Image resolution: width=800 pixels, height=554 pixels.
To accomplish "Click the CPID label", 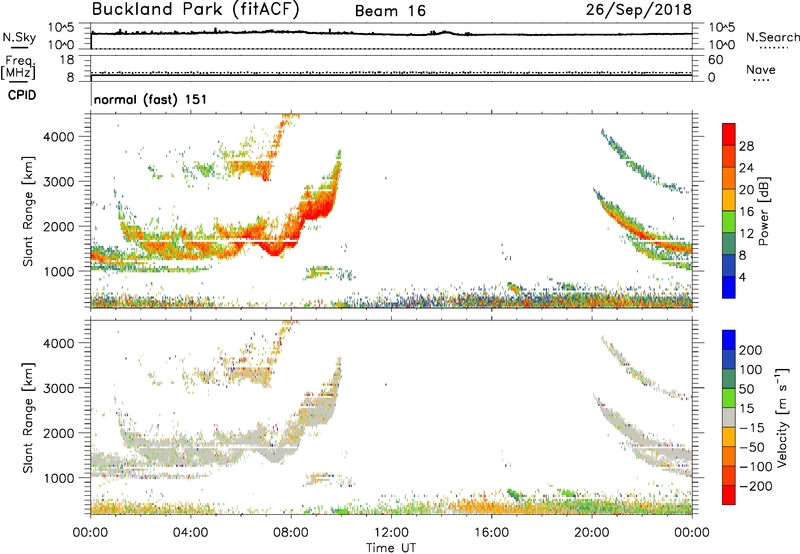I will [x=22, y=95].
